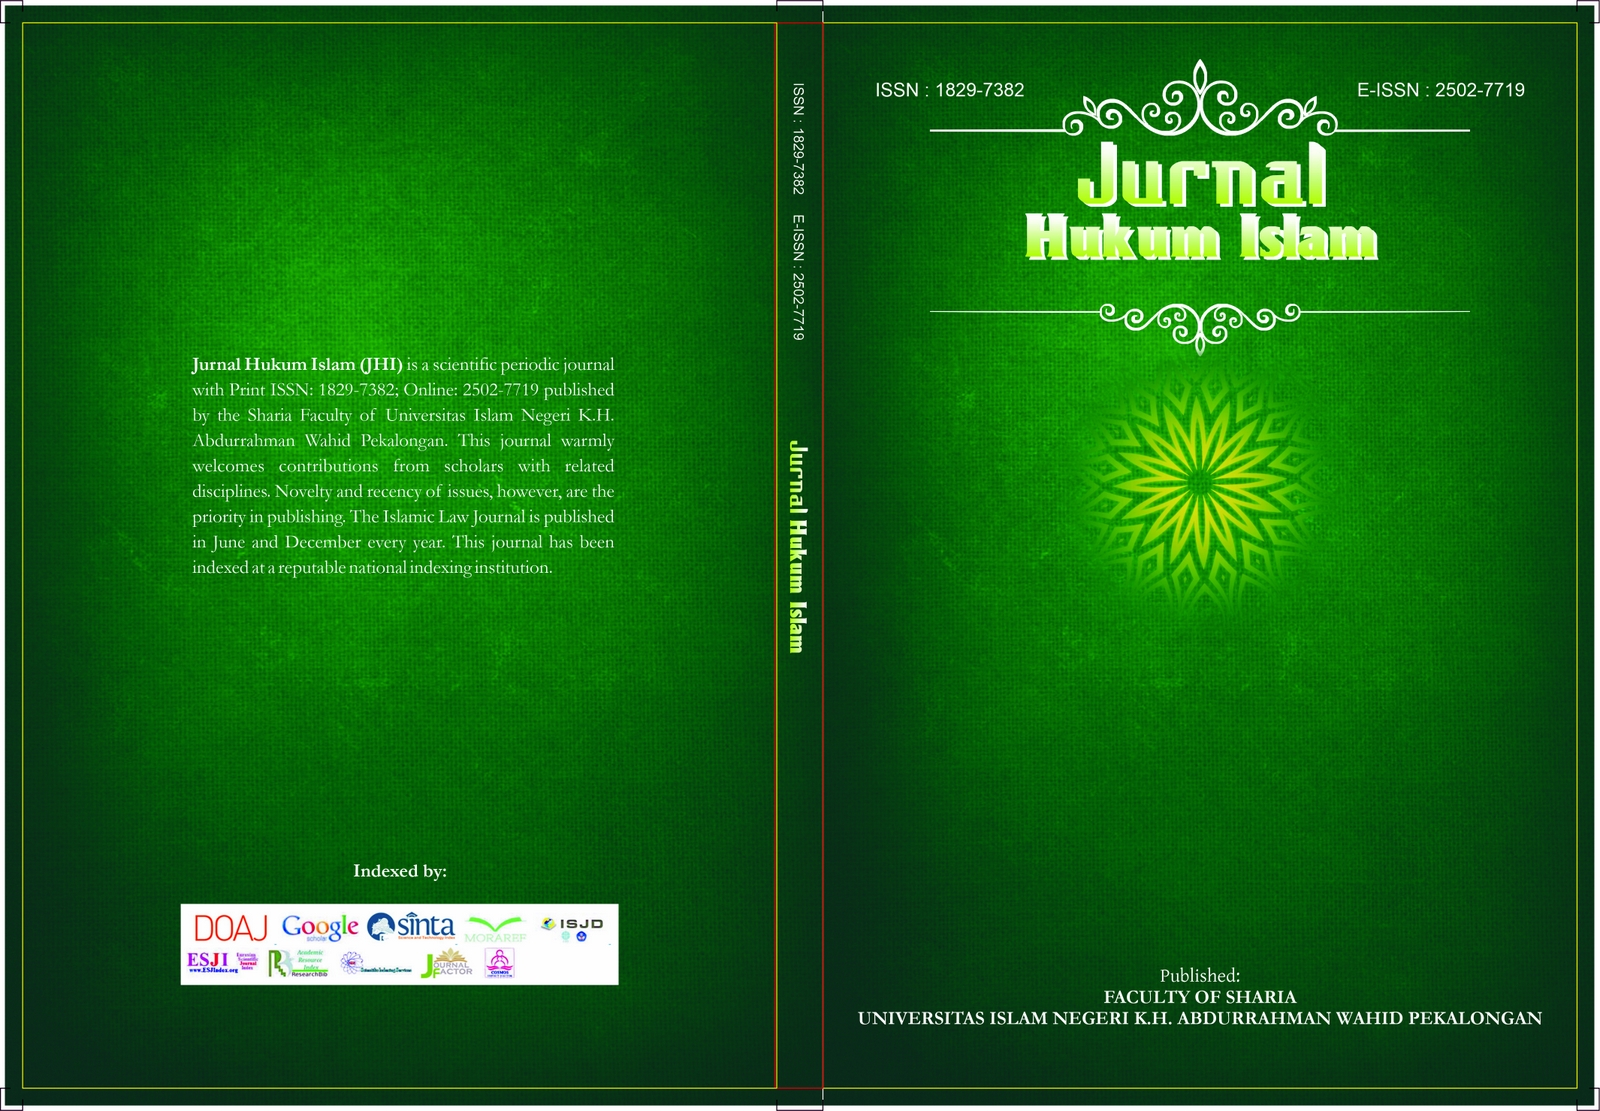The height and width of the screenshot is (1111, 1600).
Task: Select the Academic Resource Index logo
Action: 311,959
